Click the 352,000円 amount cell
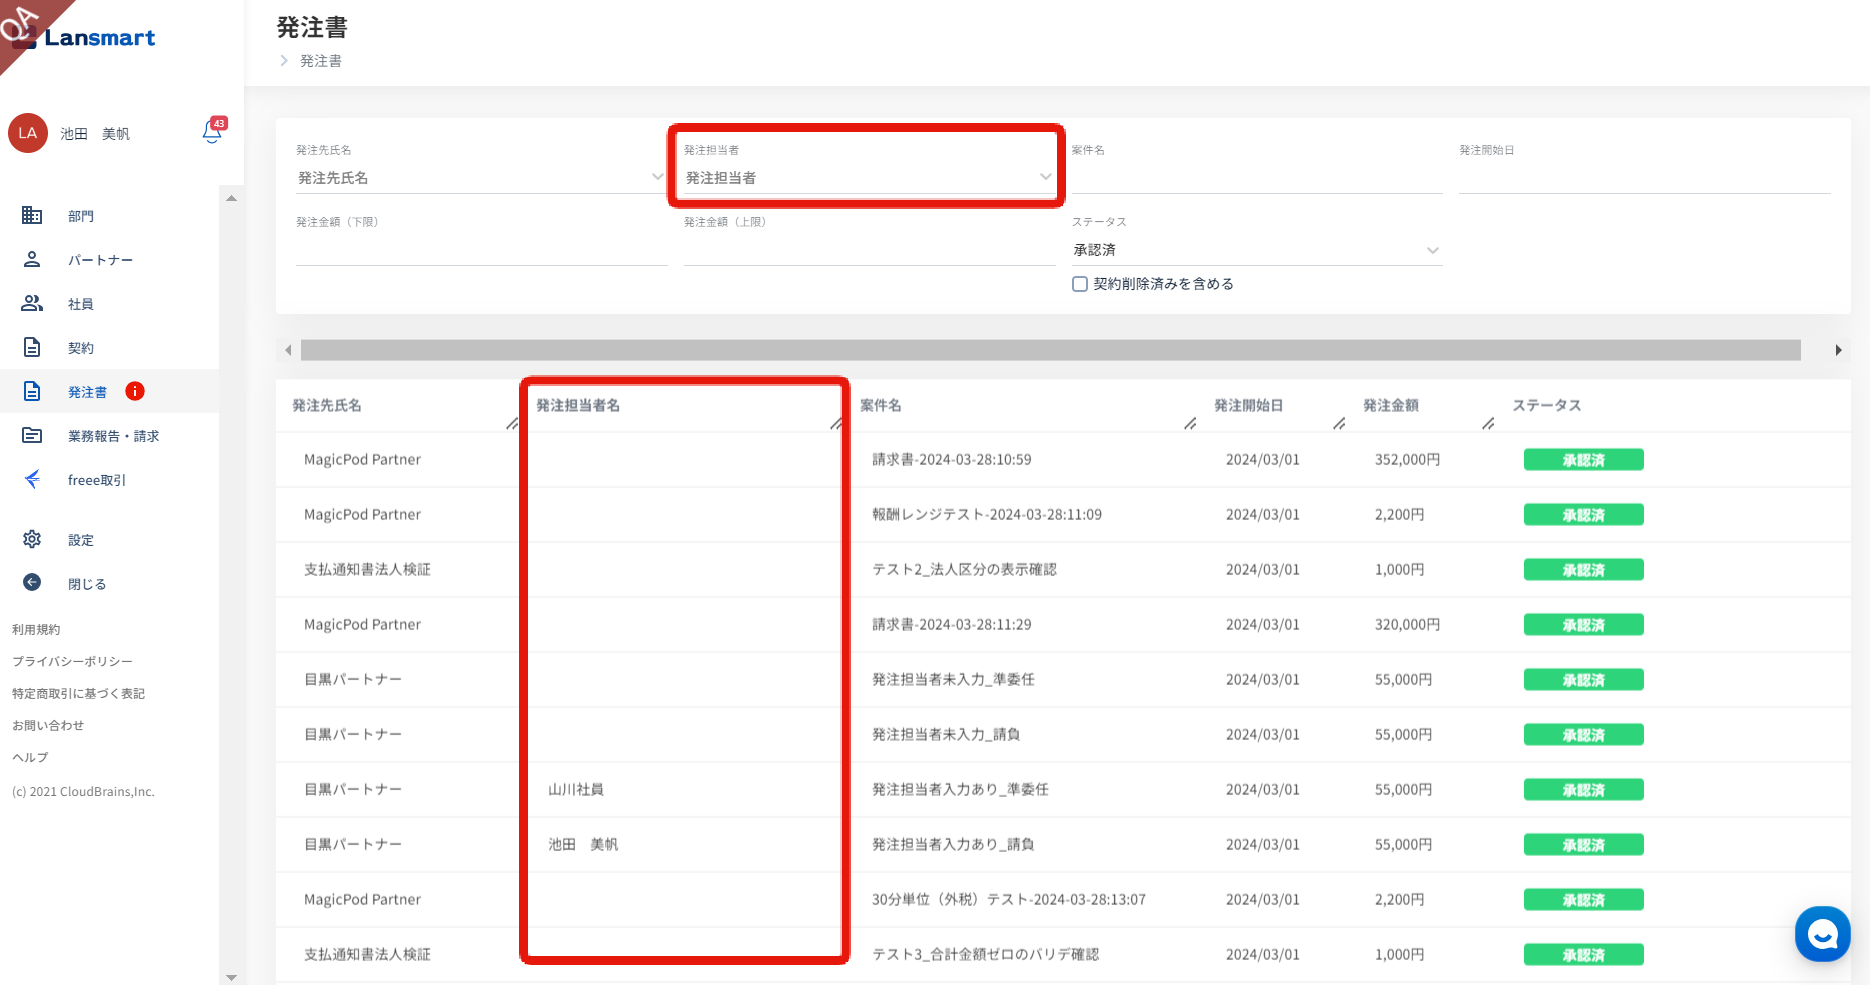1870x985 pixels. tap(1407, 460)
